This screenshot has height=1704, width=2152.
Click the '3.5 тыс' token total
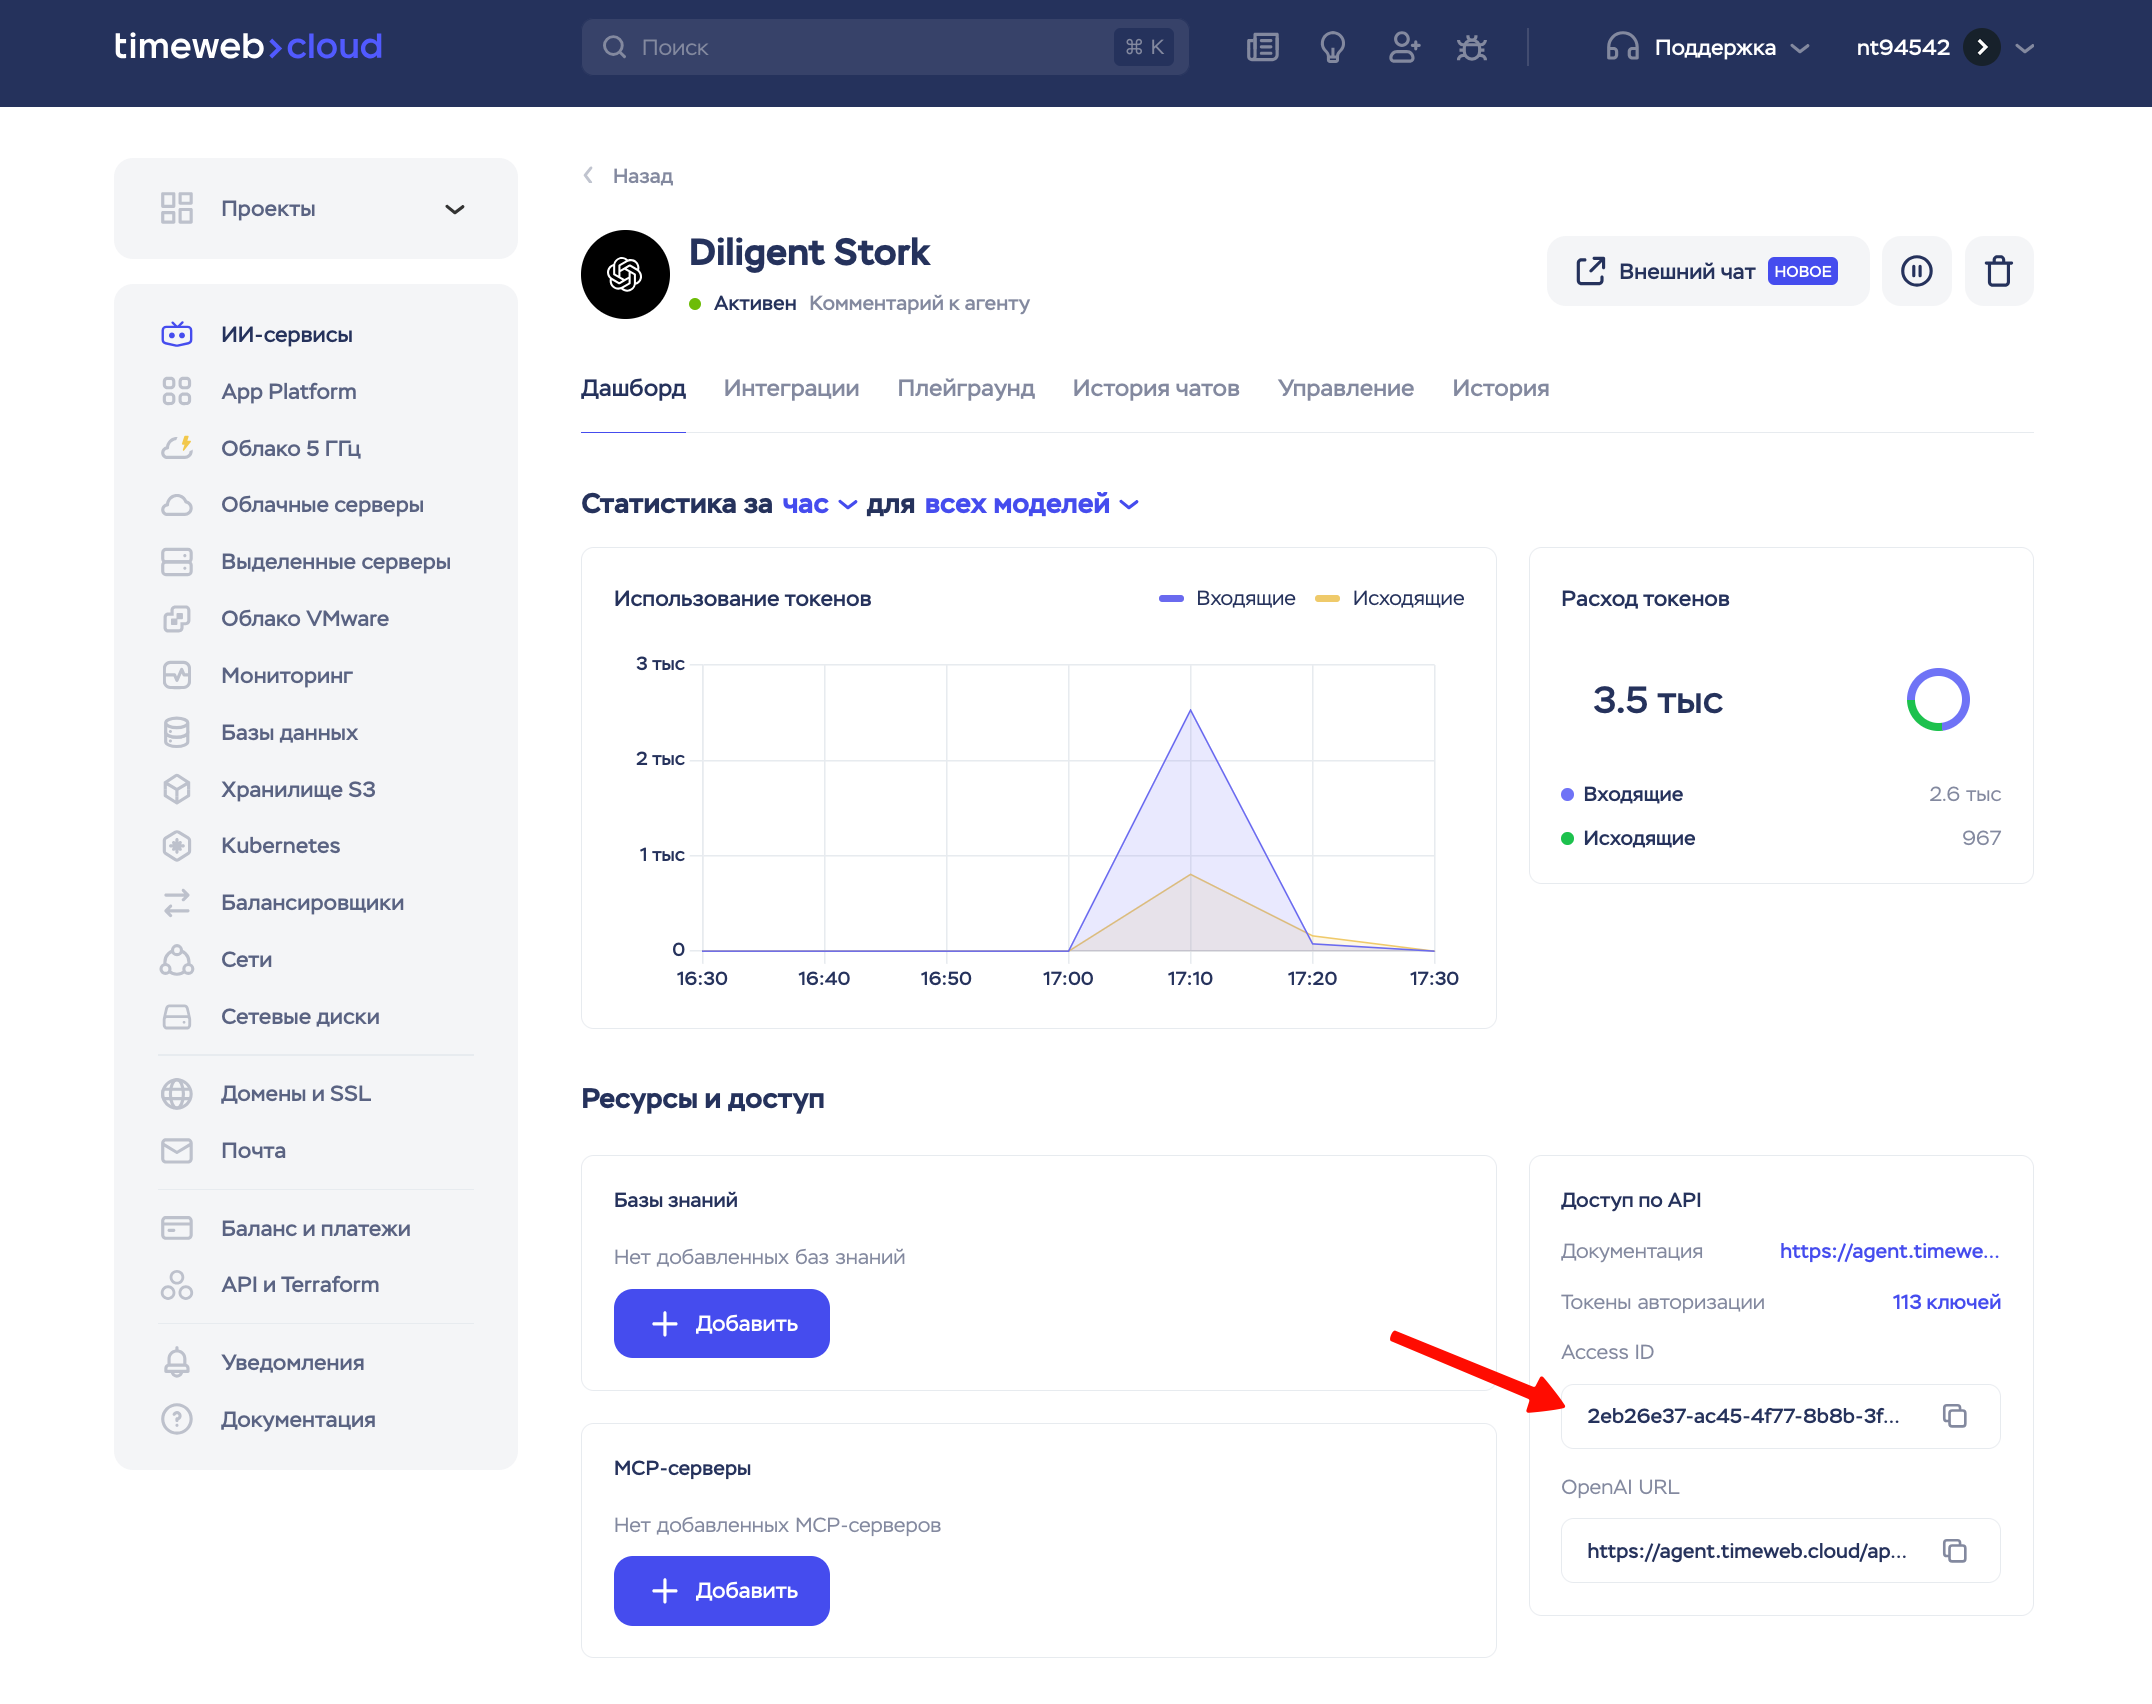(1658, 700)
